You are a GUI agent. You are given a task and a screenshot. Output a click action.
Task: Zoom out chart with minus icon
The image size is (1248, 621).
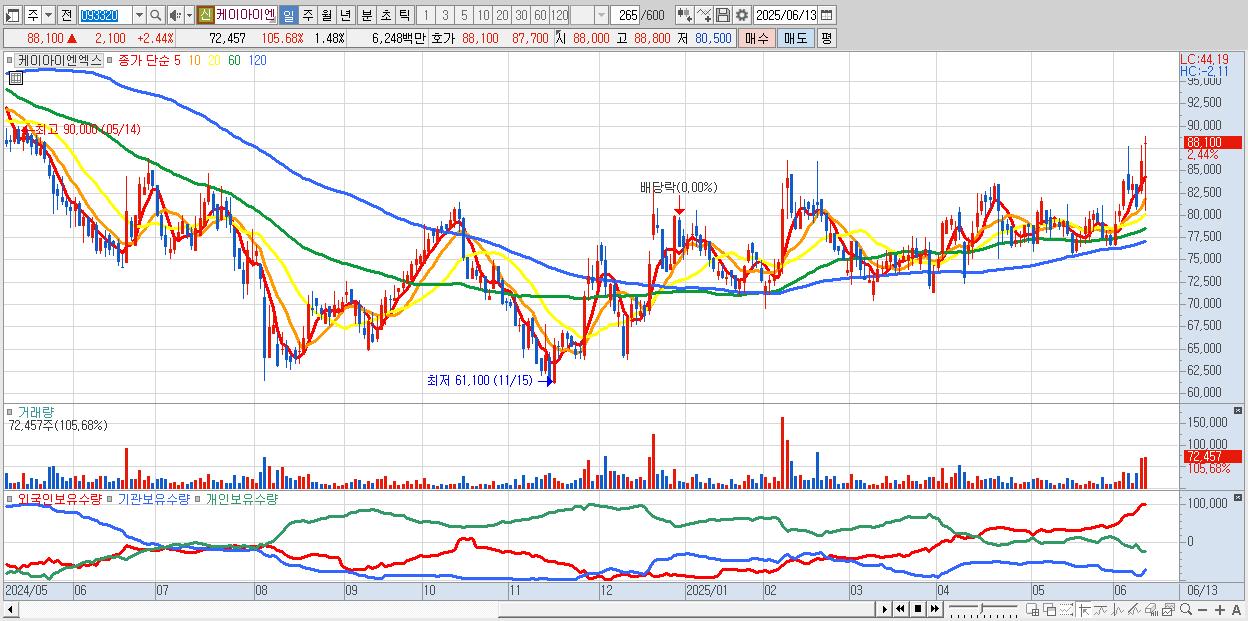1202,610
